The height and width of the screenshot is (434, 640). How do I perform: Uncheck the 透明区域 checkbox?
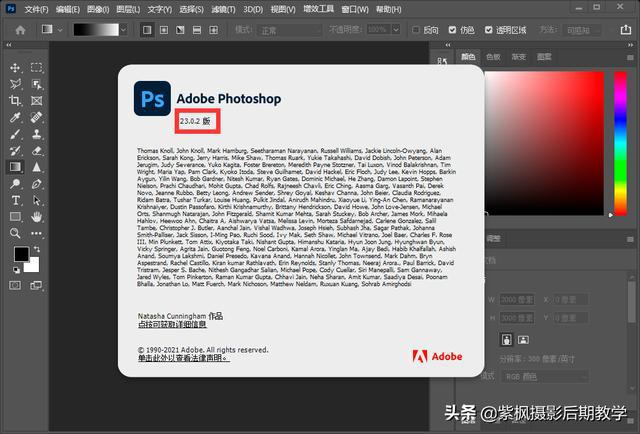pyautogui.click(x=489, y=30)
